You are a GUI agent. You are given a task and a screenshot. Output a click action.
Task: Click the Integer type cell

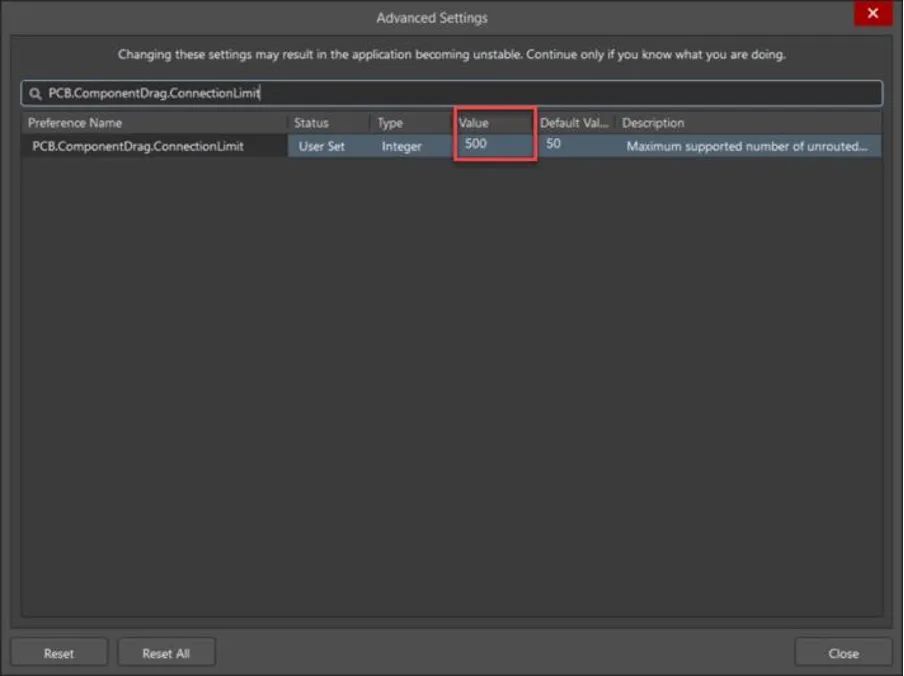(402, 146)
